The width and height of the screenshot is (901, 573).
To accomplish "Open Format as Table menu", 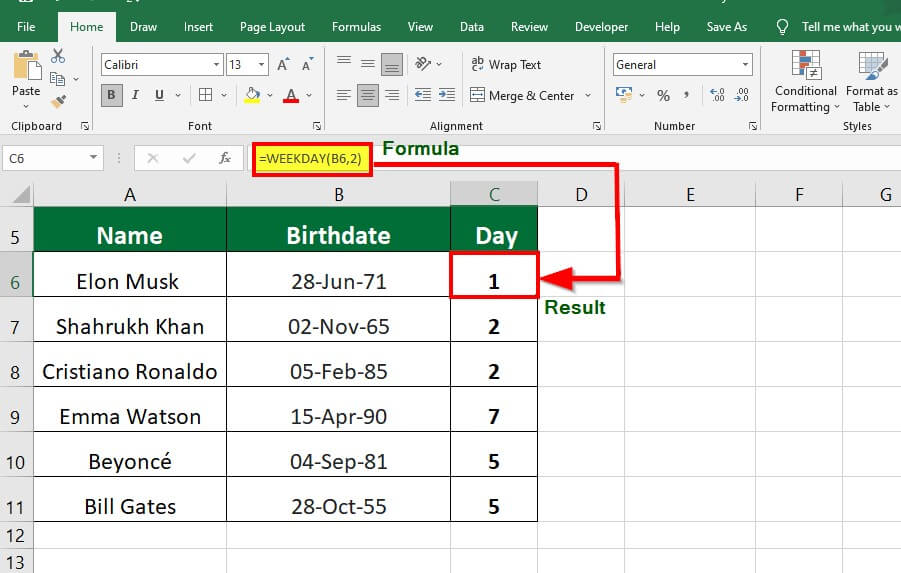I will pyautogui.click(x=872, y=81).
